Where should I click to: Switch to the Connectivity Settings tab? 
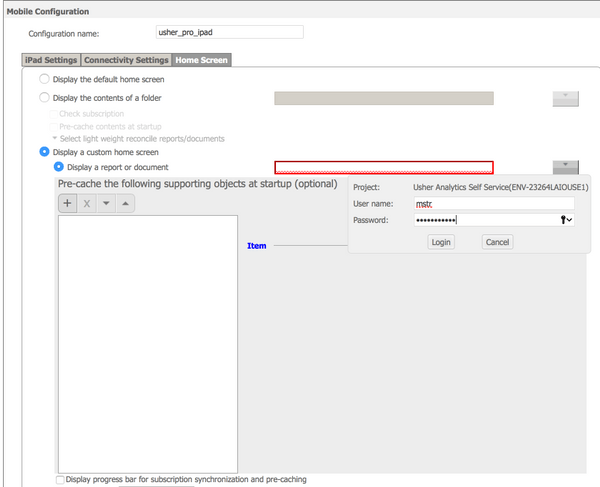(x=126, y=60)
